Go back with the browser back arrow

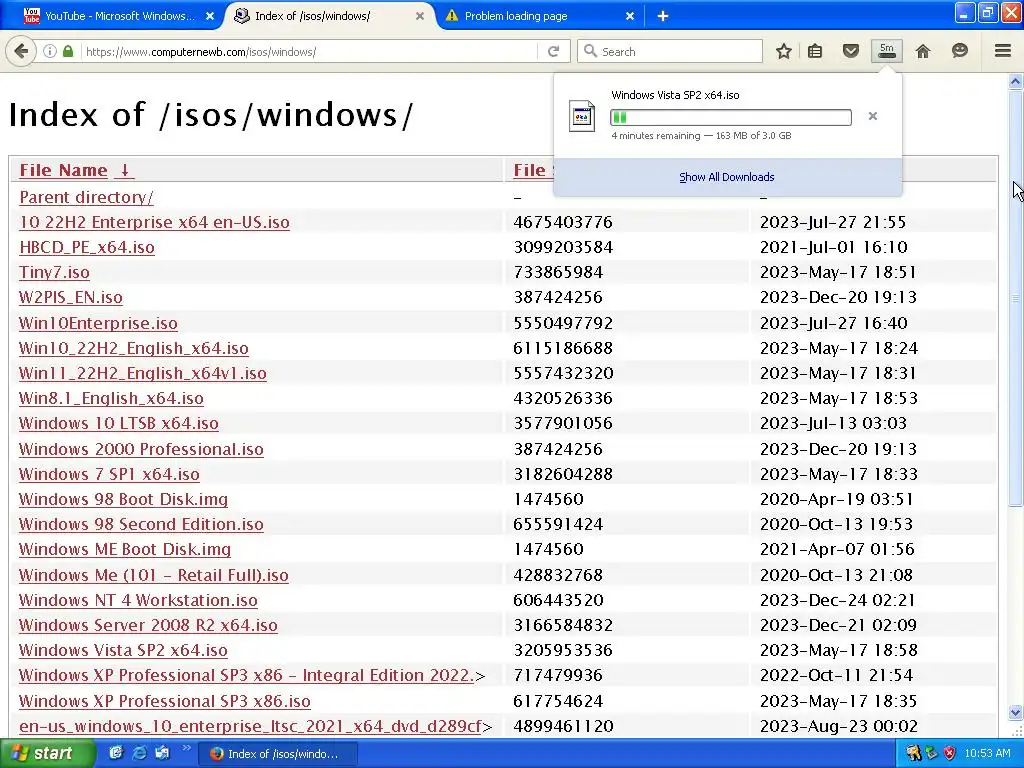pyautogui.click(x=21, y=51)
